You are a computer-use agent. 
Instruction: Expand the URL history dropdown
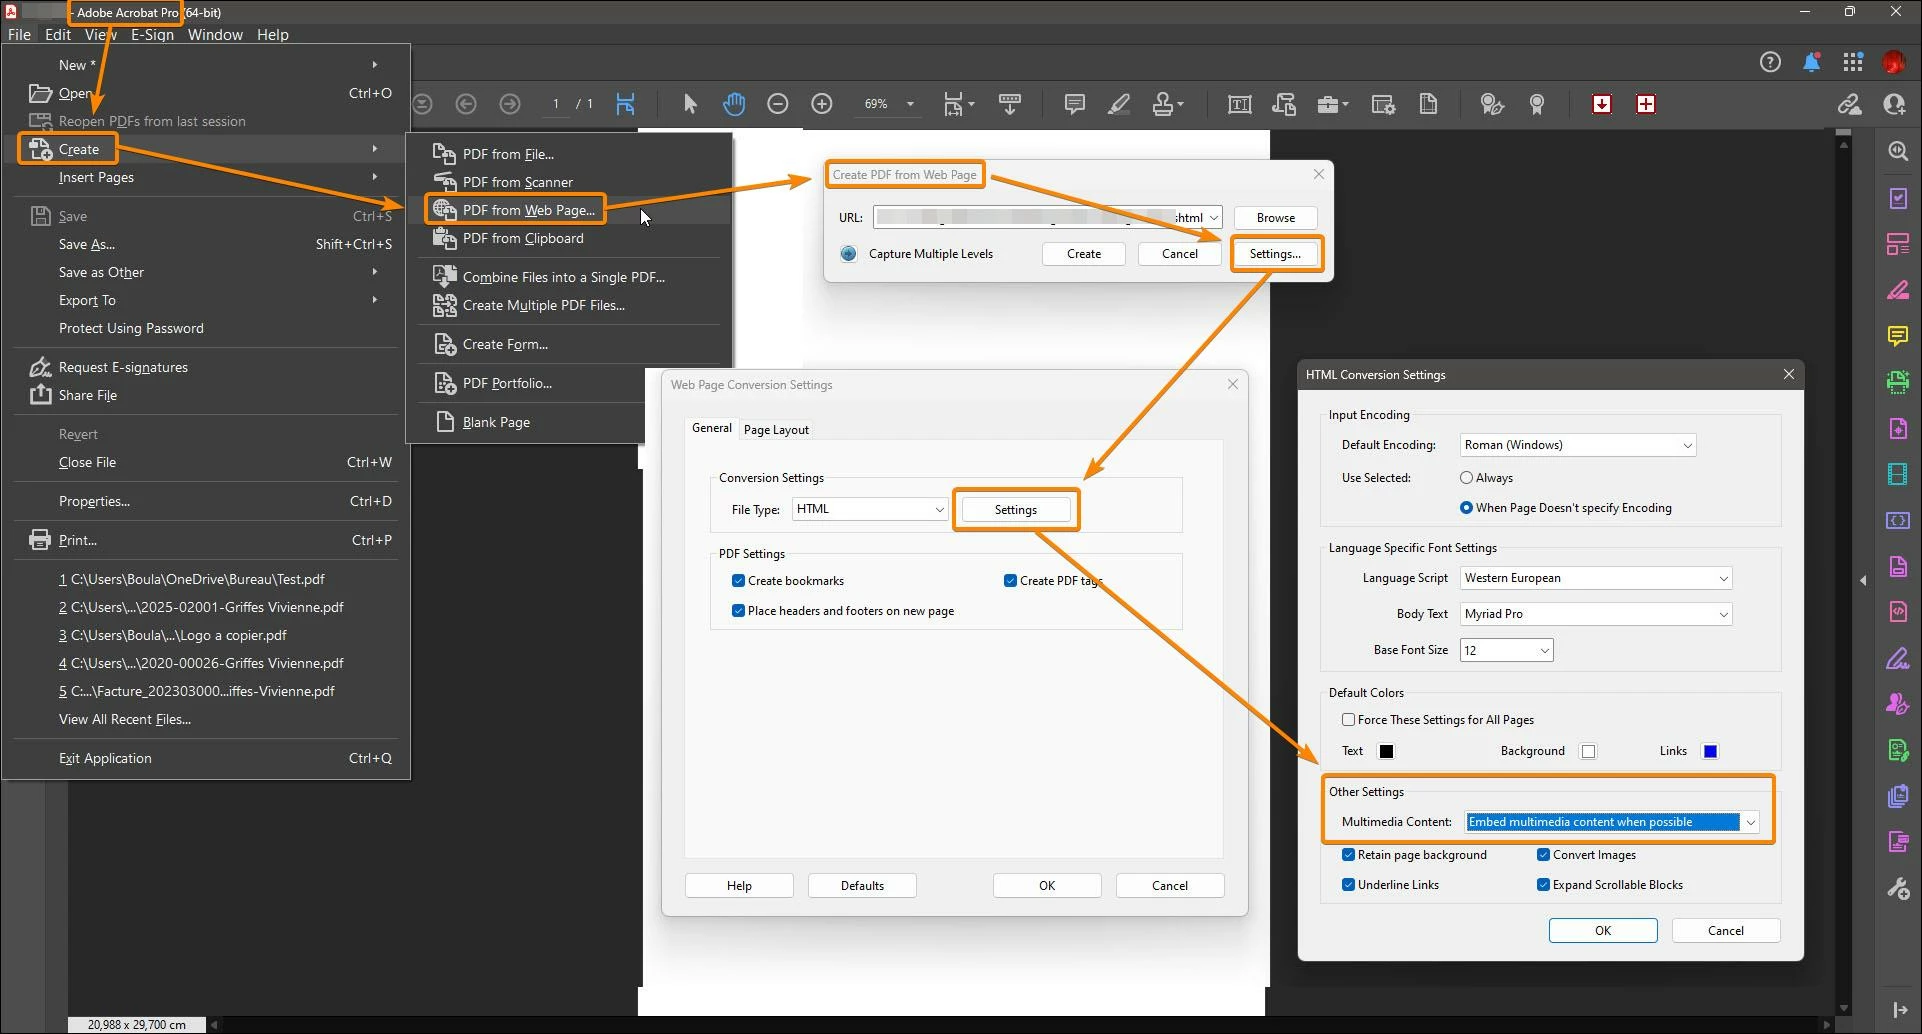(x=1214, y=218)
